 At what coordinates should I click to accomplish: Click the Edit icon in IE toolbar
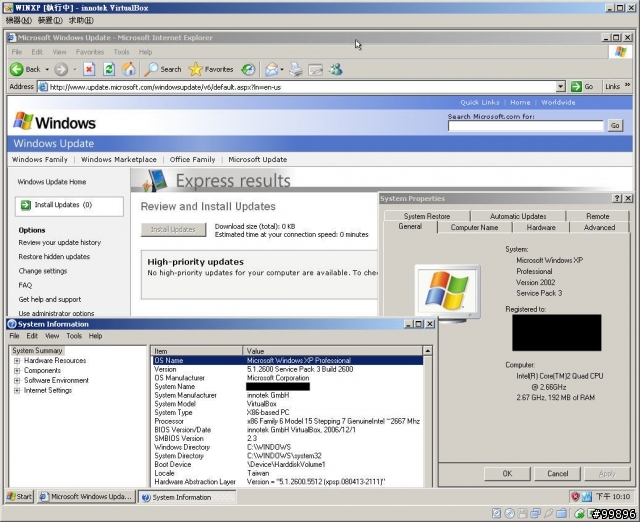316,70
